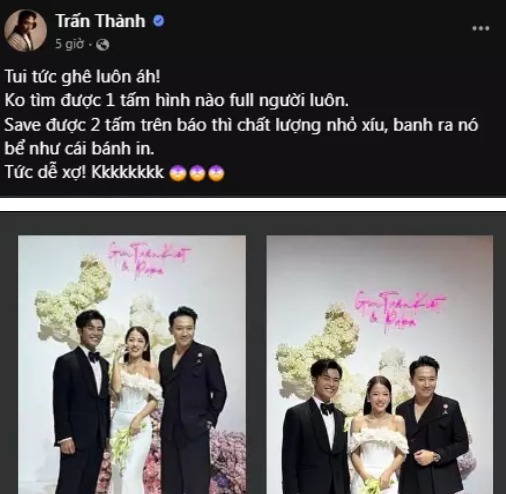Click the 'bể như cái bánh in' text line
The width and height of the screenshot is (506, 494).
coord(79,149)
